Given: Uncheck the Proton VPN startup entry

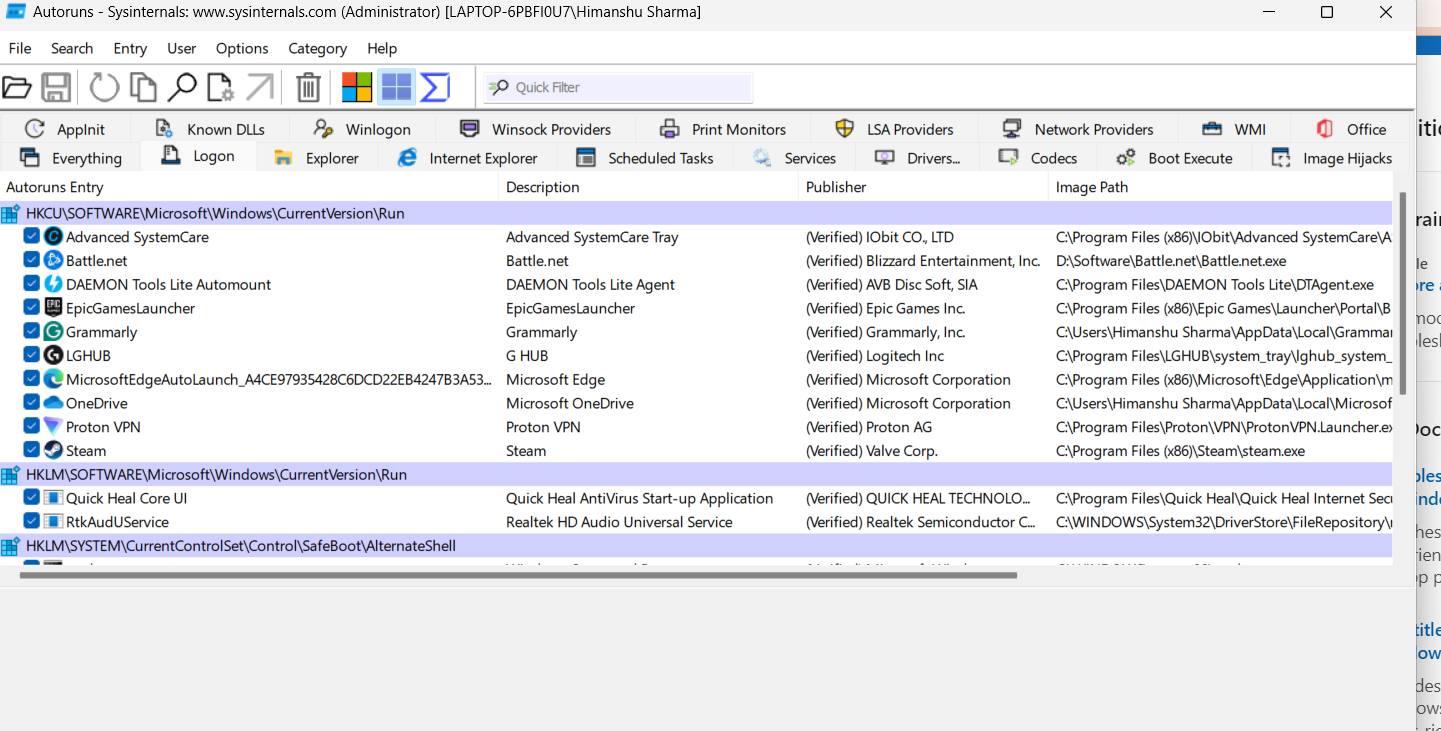Looking at the screenshot, I should 32,426.
